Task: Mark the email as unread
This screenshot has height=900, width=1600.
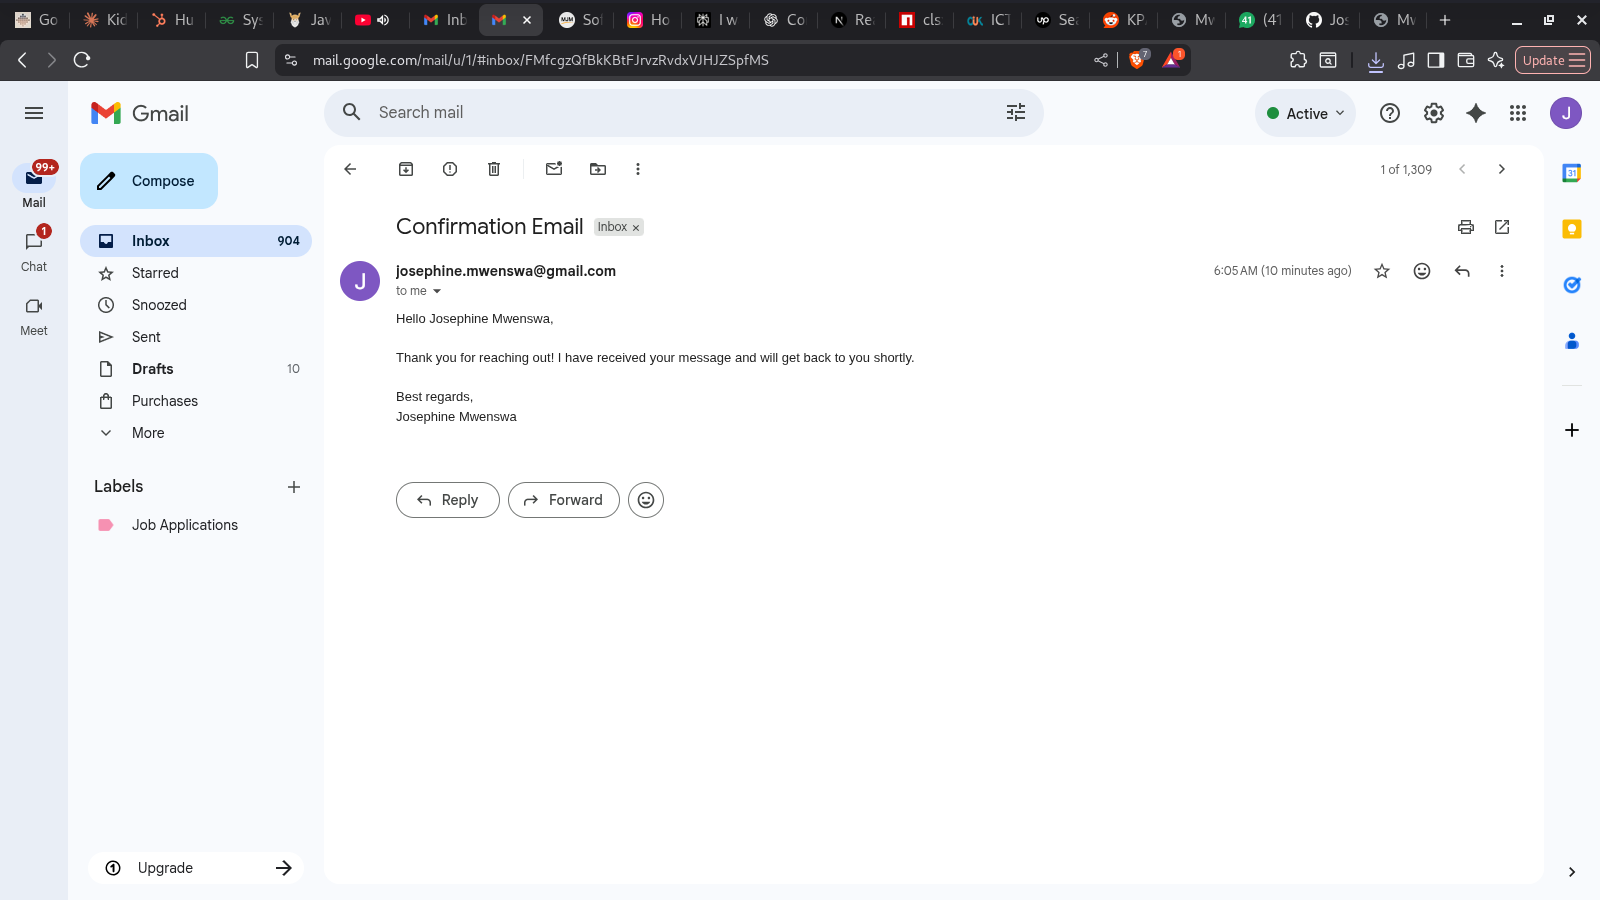Action: click(x=553, y=169)
